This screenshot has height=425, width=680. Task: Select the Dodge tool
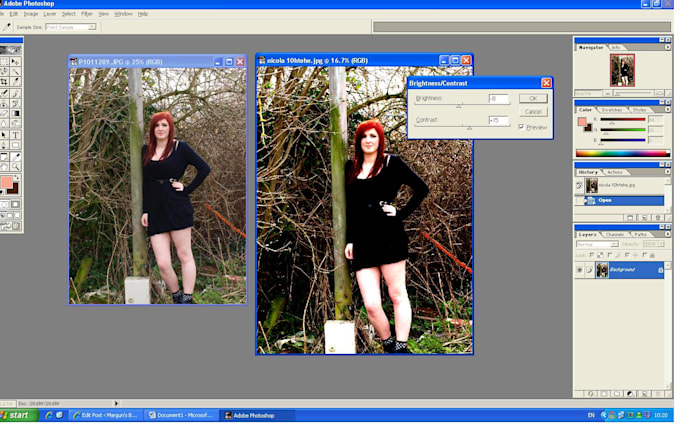click(x=15, y=124)
